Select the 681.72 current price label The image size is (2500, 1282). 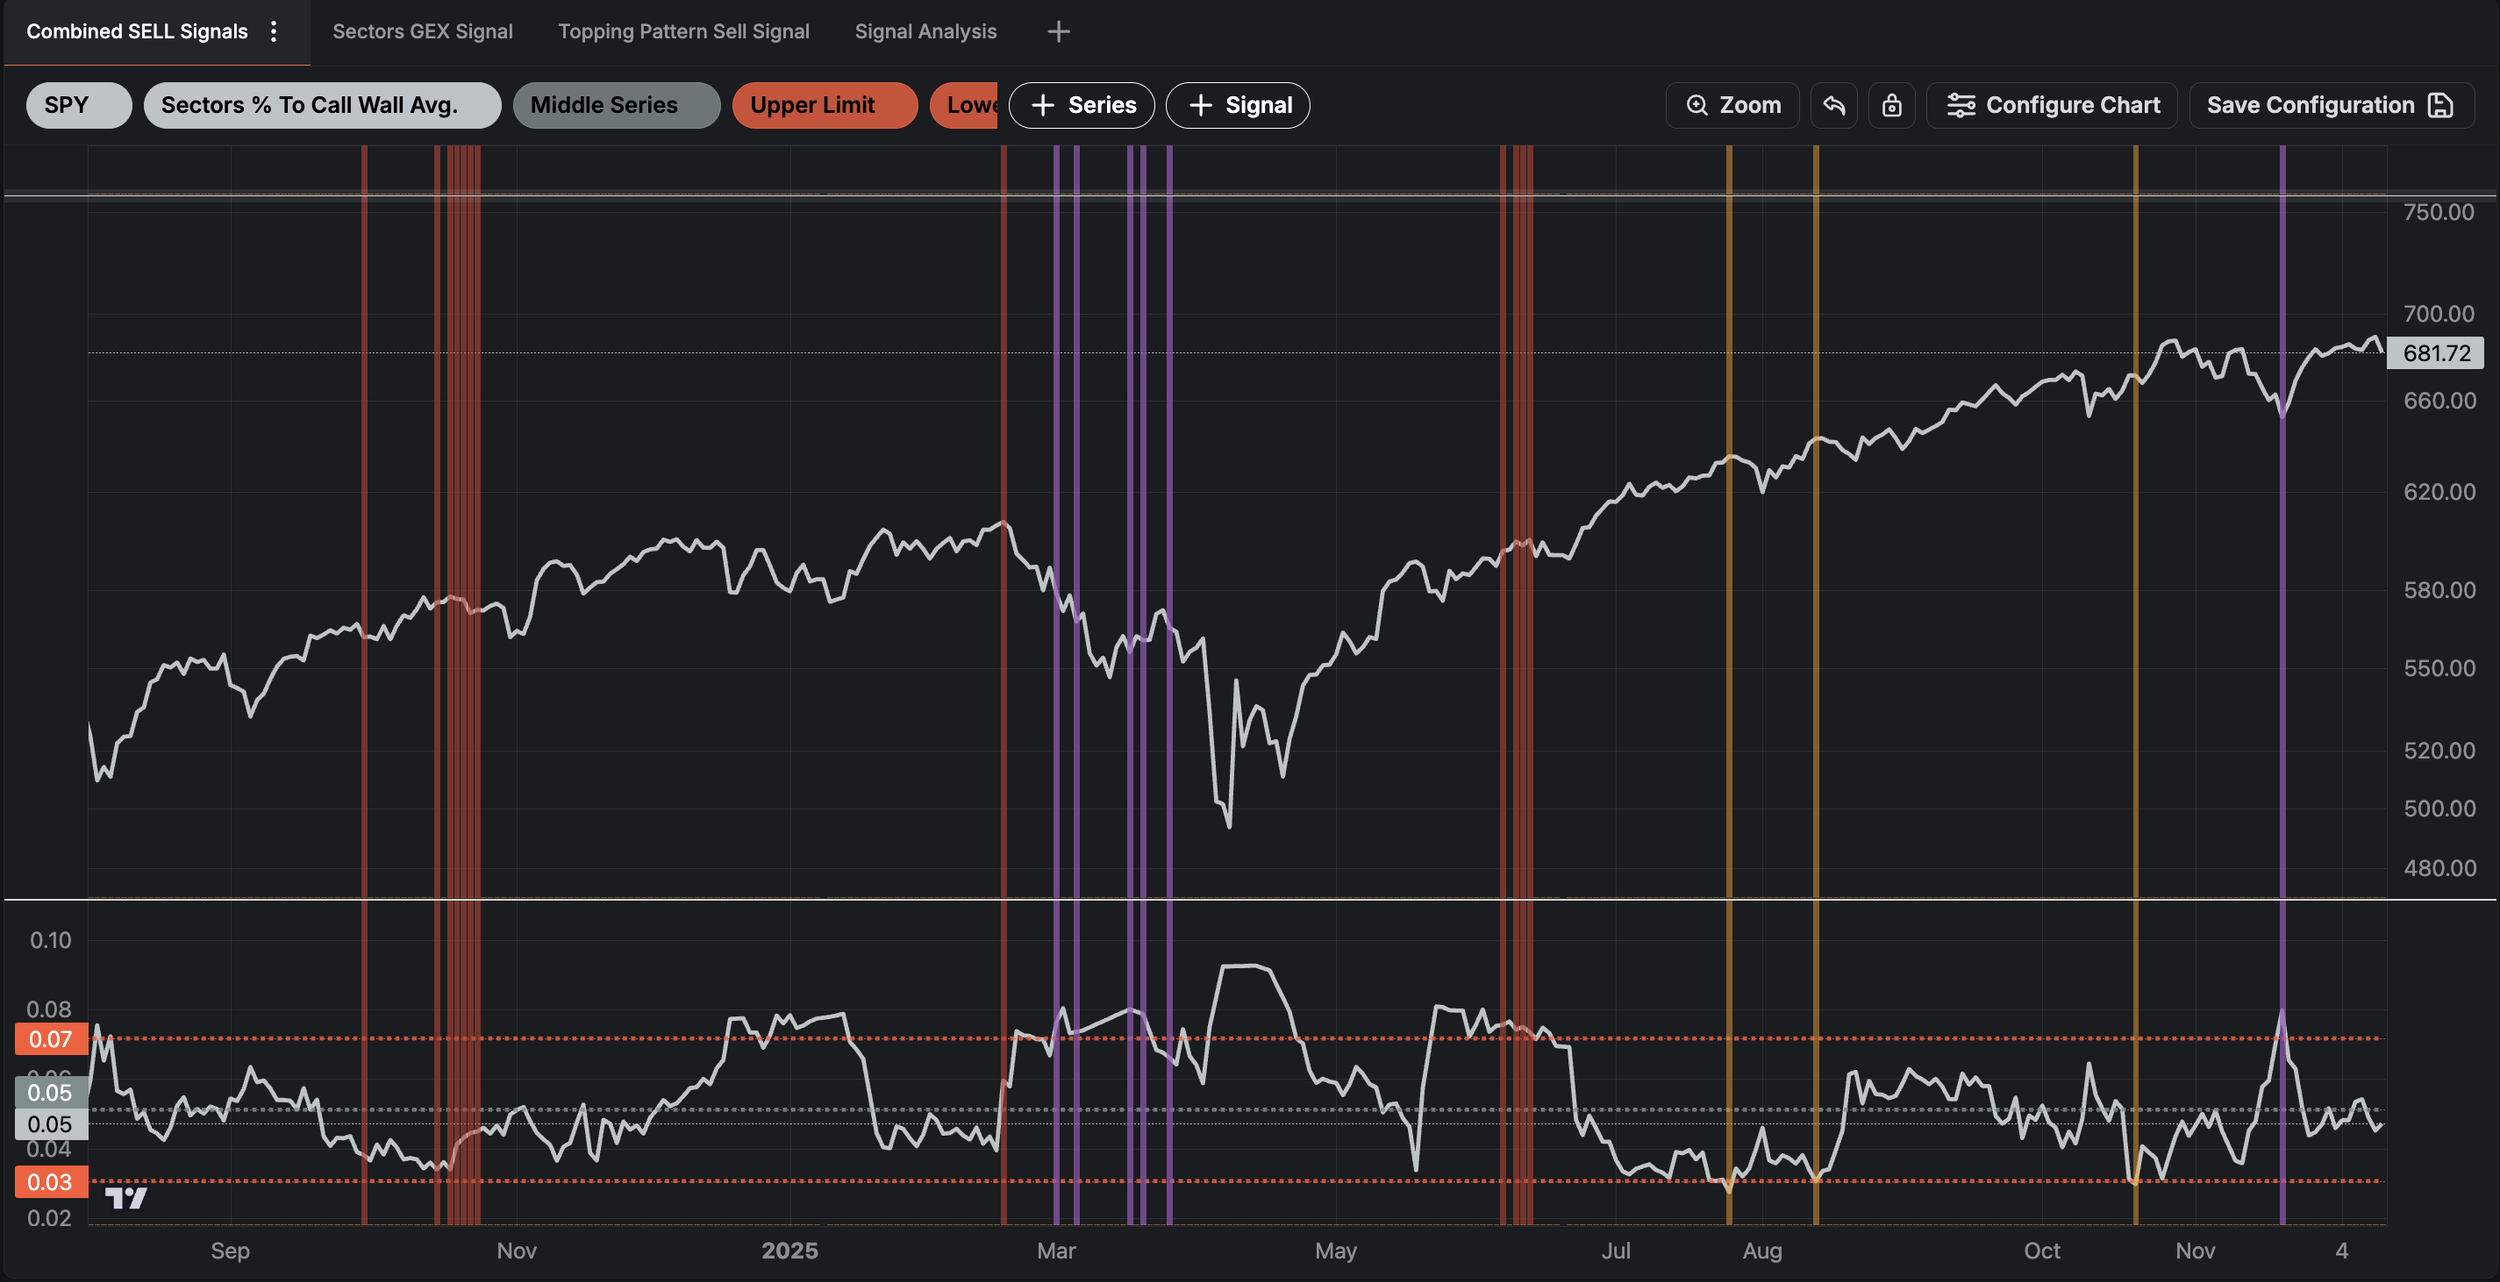[2436, 353]
